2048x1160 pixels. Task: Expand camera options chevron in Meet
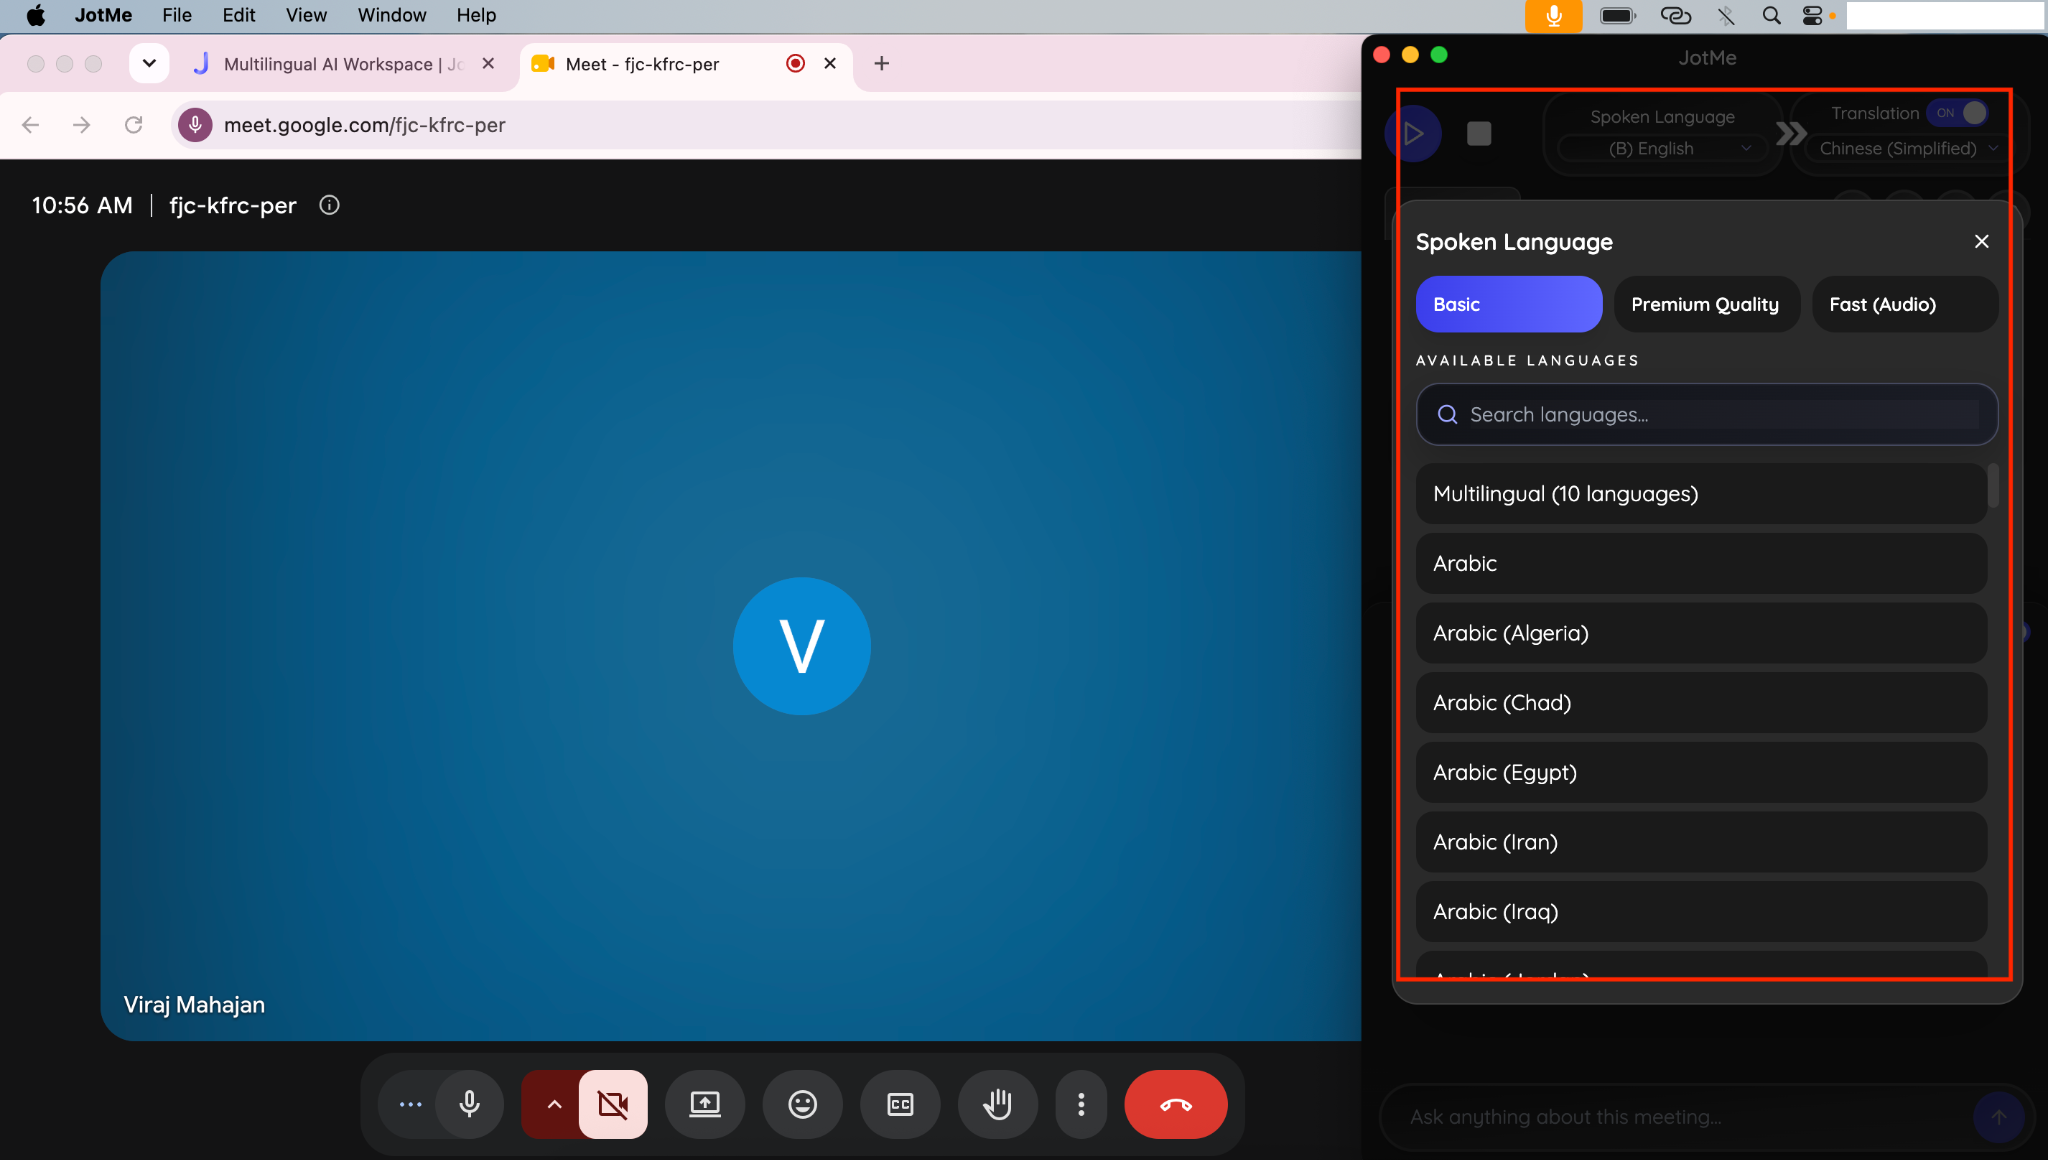coord(554,1104)
